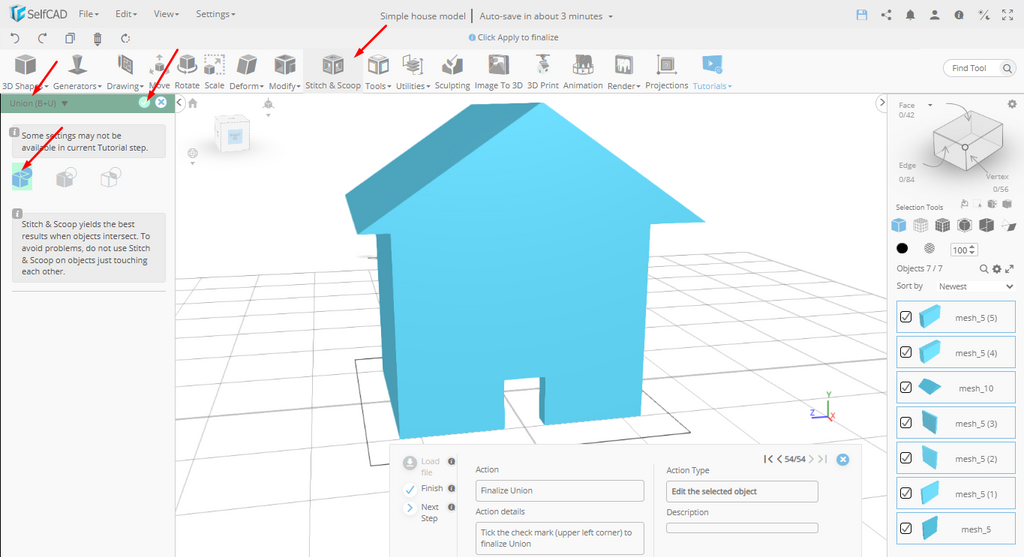Open the Settings menu
This screenshot has height=557, width=1024.
[x=215, y=15]
